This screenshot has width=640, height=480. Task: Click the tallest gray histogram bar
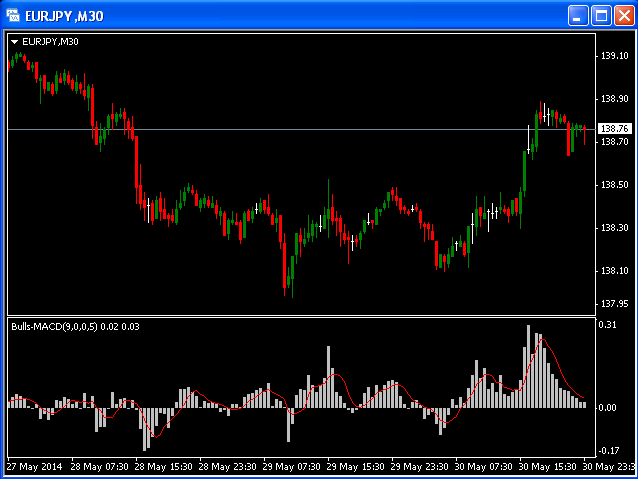pyautogui.click(x=528, y=366)
